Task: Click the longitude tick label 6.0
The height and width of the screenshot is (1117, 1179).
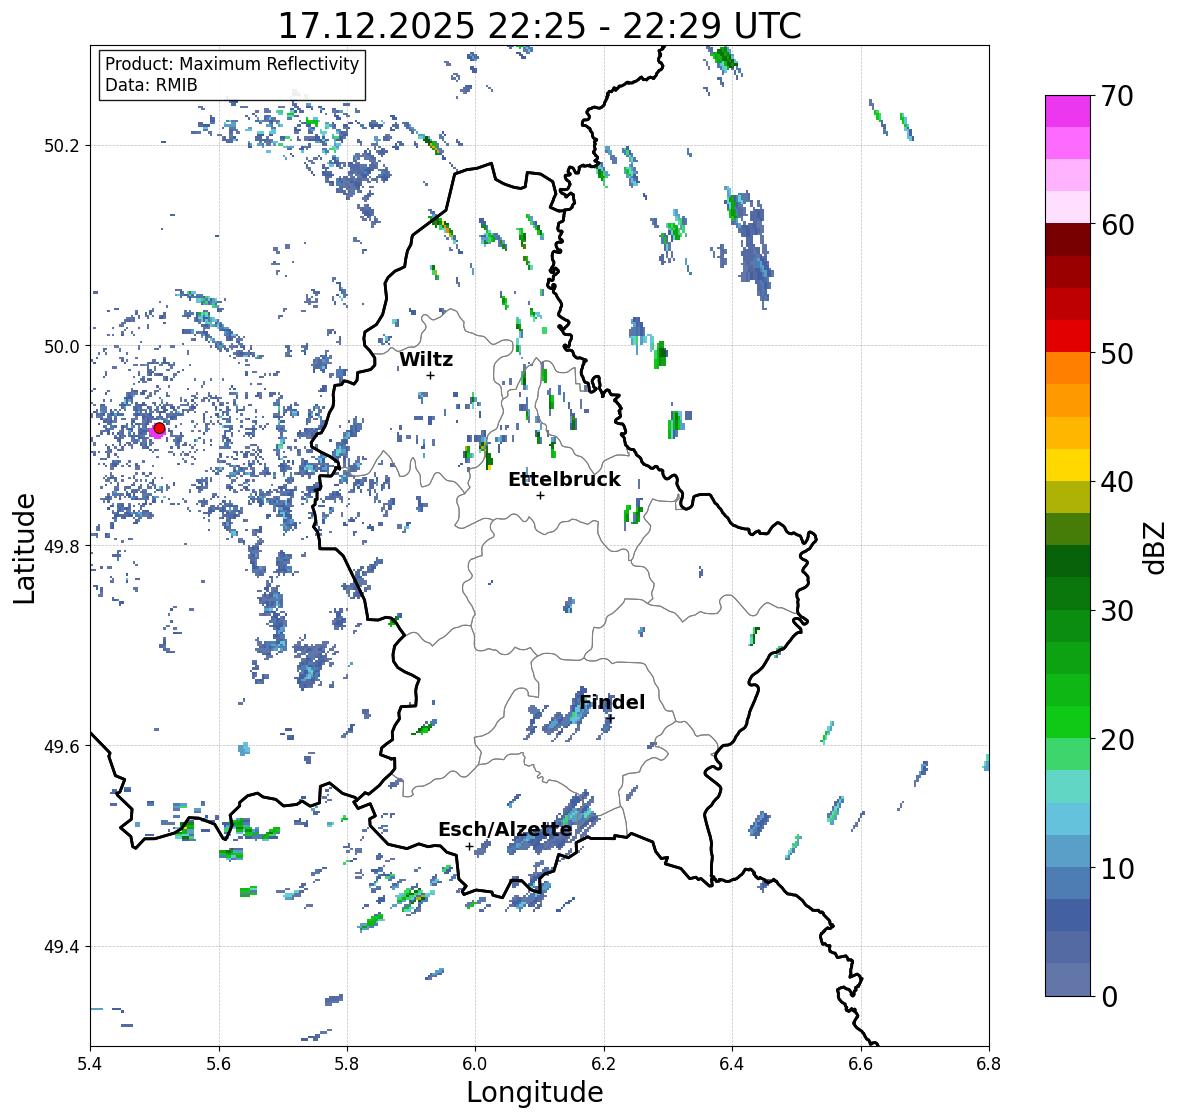Action: point(475,1063)
